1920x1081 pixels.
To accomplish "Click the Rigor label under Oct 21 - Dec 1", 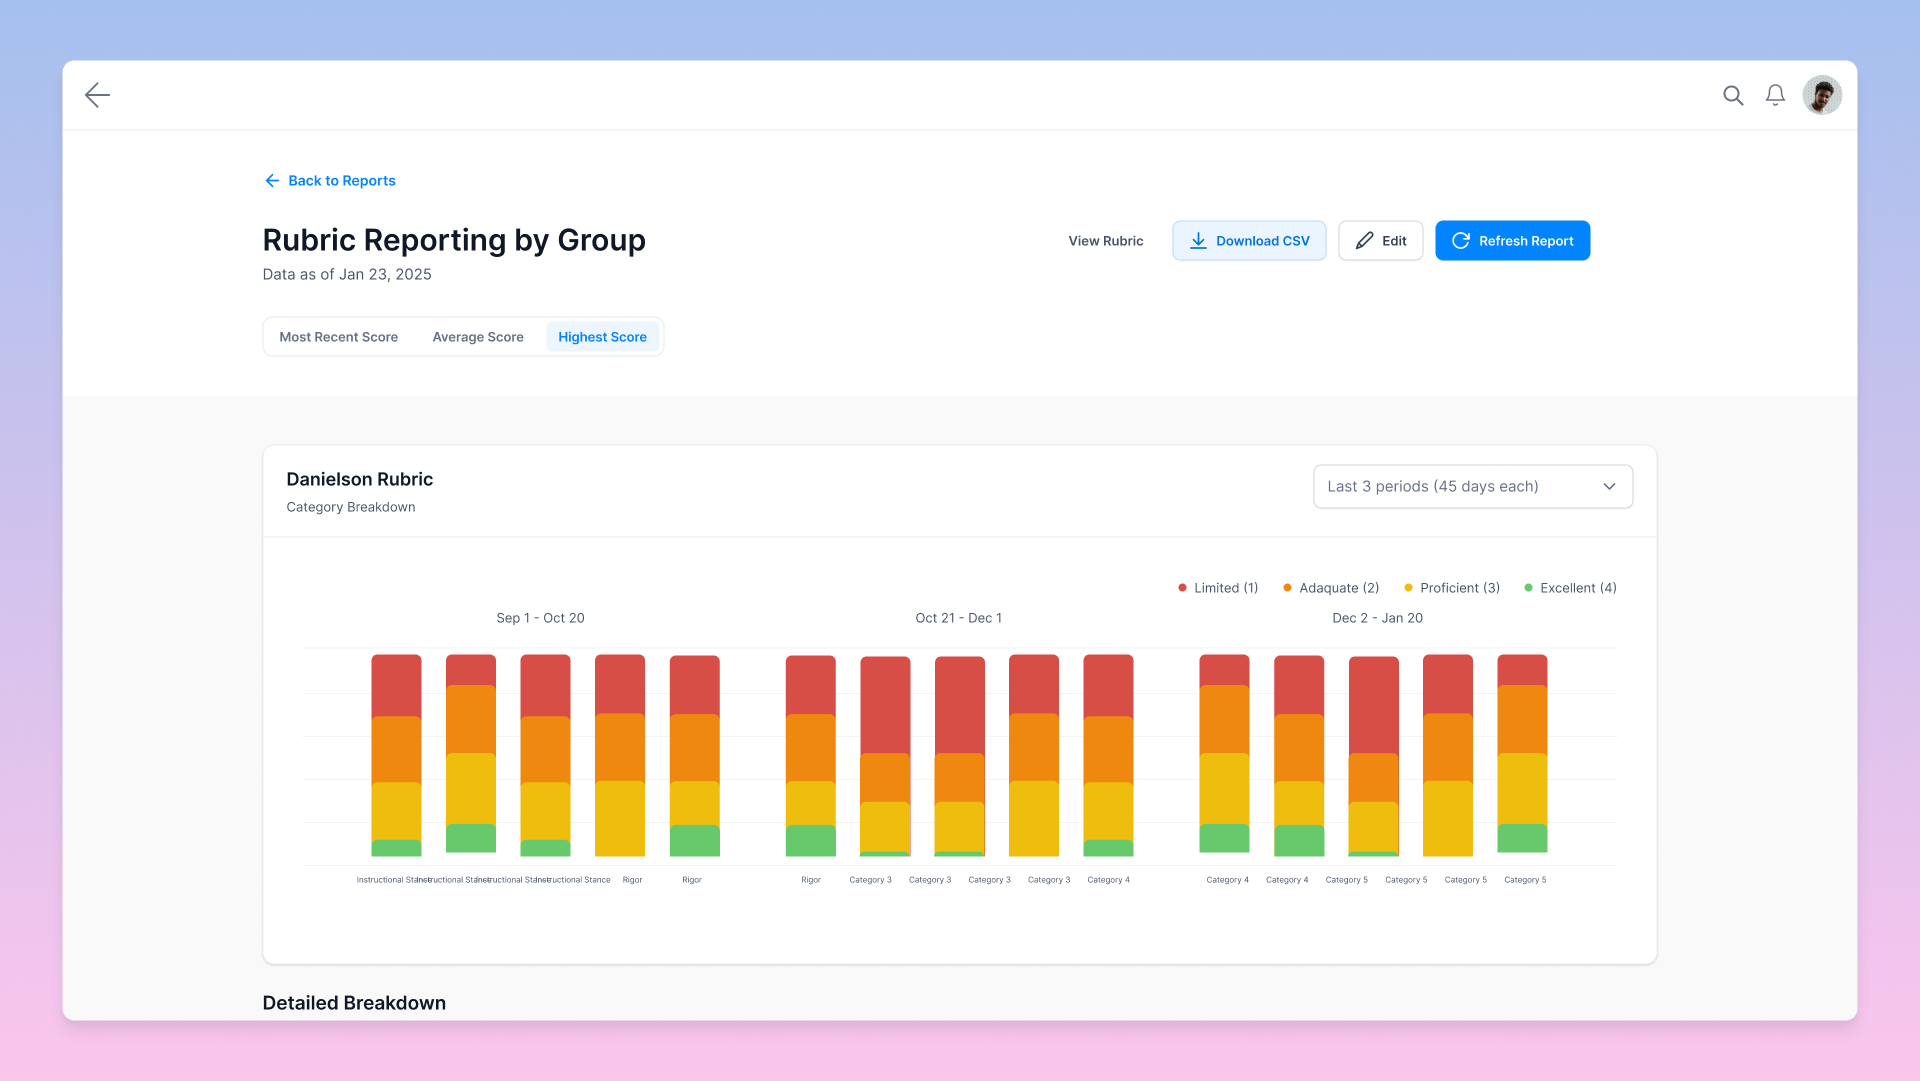I will 811,880.
